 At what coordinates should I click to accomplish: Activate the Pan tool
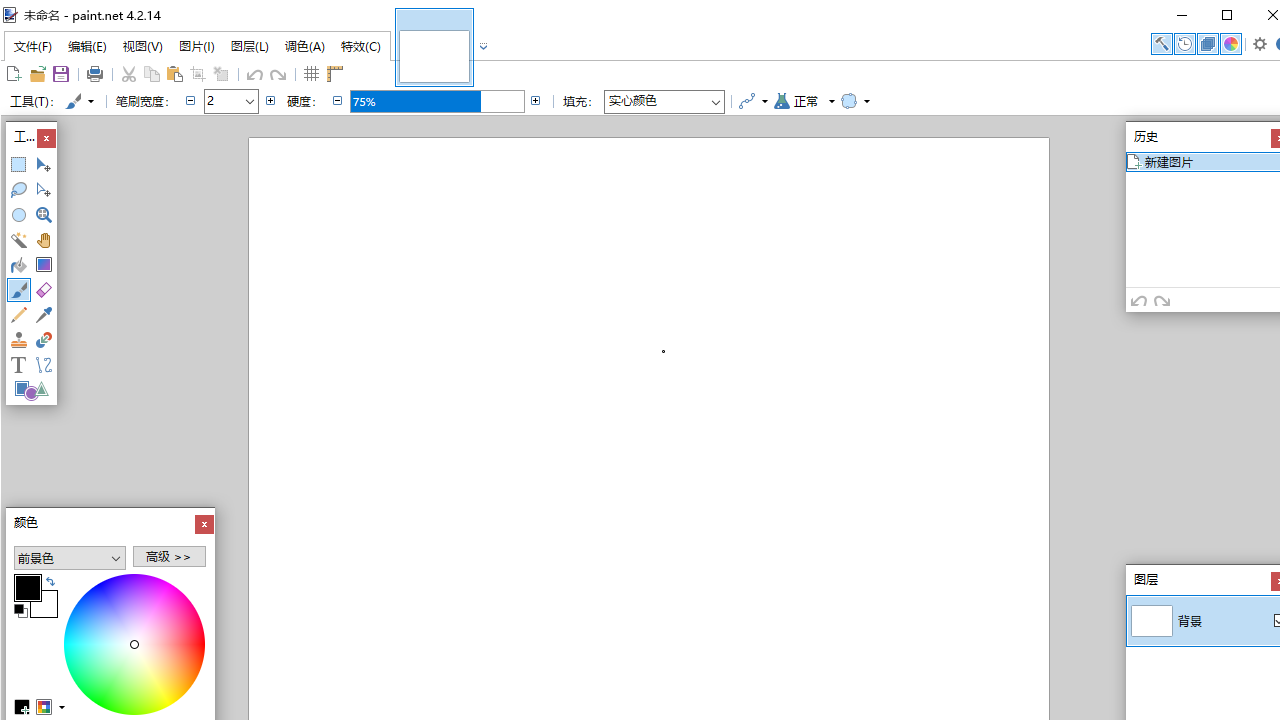tap(43, 240)
